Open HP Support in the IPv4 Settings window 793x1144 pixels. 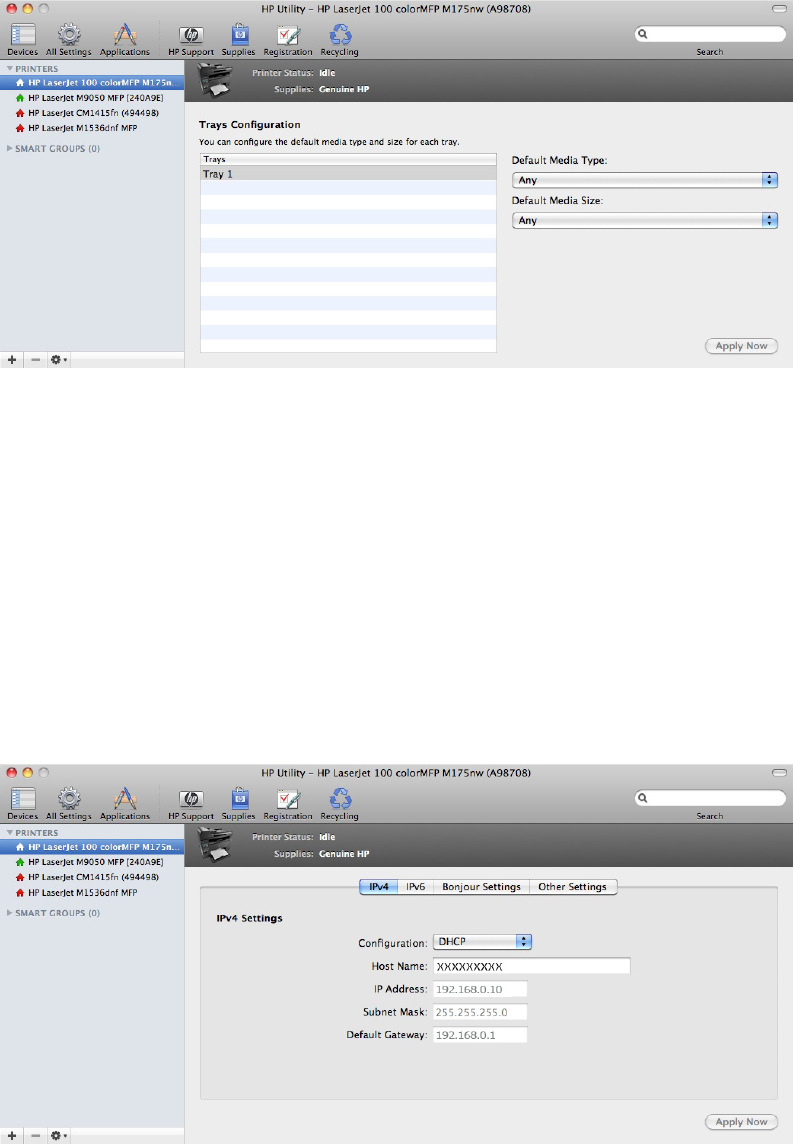click(191, 803)
